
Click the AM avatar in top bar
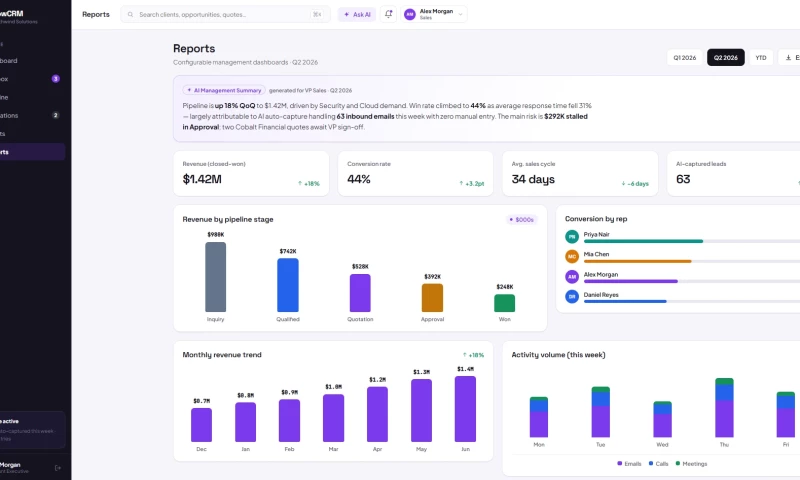tap(410, 14)
